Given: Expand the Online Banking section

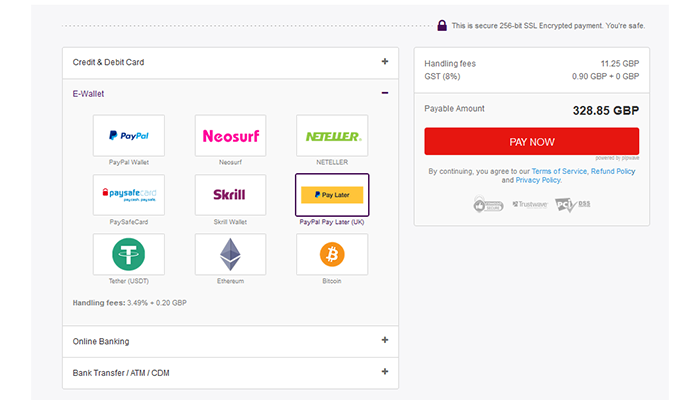Looking at the screenshot, I should pyautogui.click(x=385, y=340).
